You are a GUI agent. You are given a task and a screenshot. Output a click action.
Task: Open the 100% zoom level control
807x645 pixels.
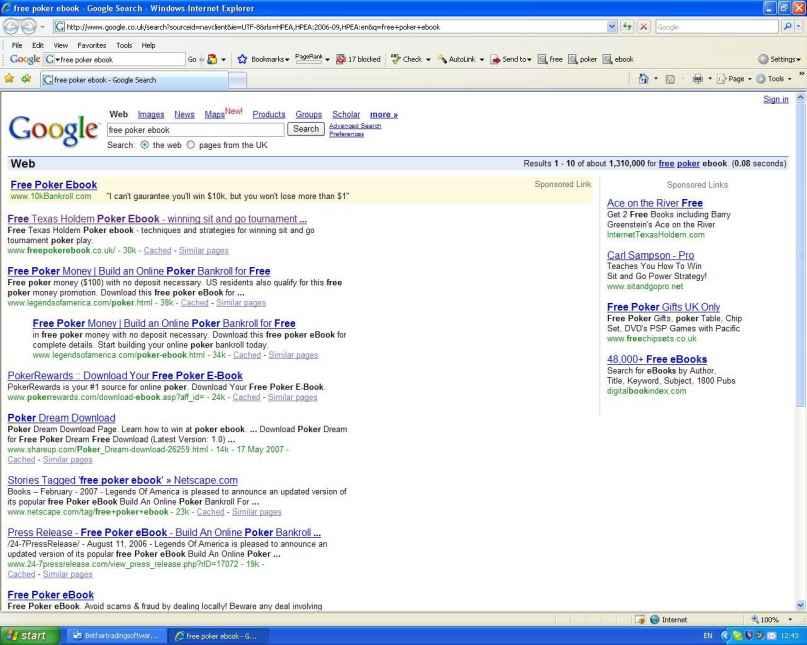768,620
